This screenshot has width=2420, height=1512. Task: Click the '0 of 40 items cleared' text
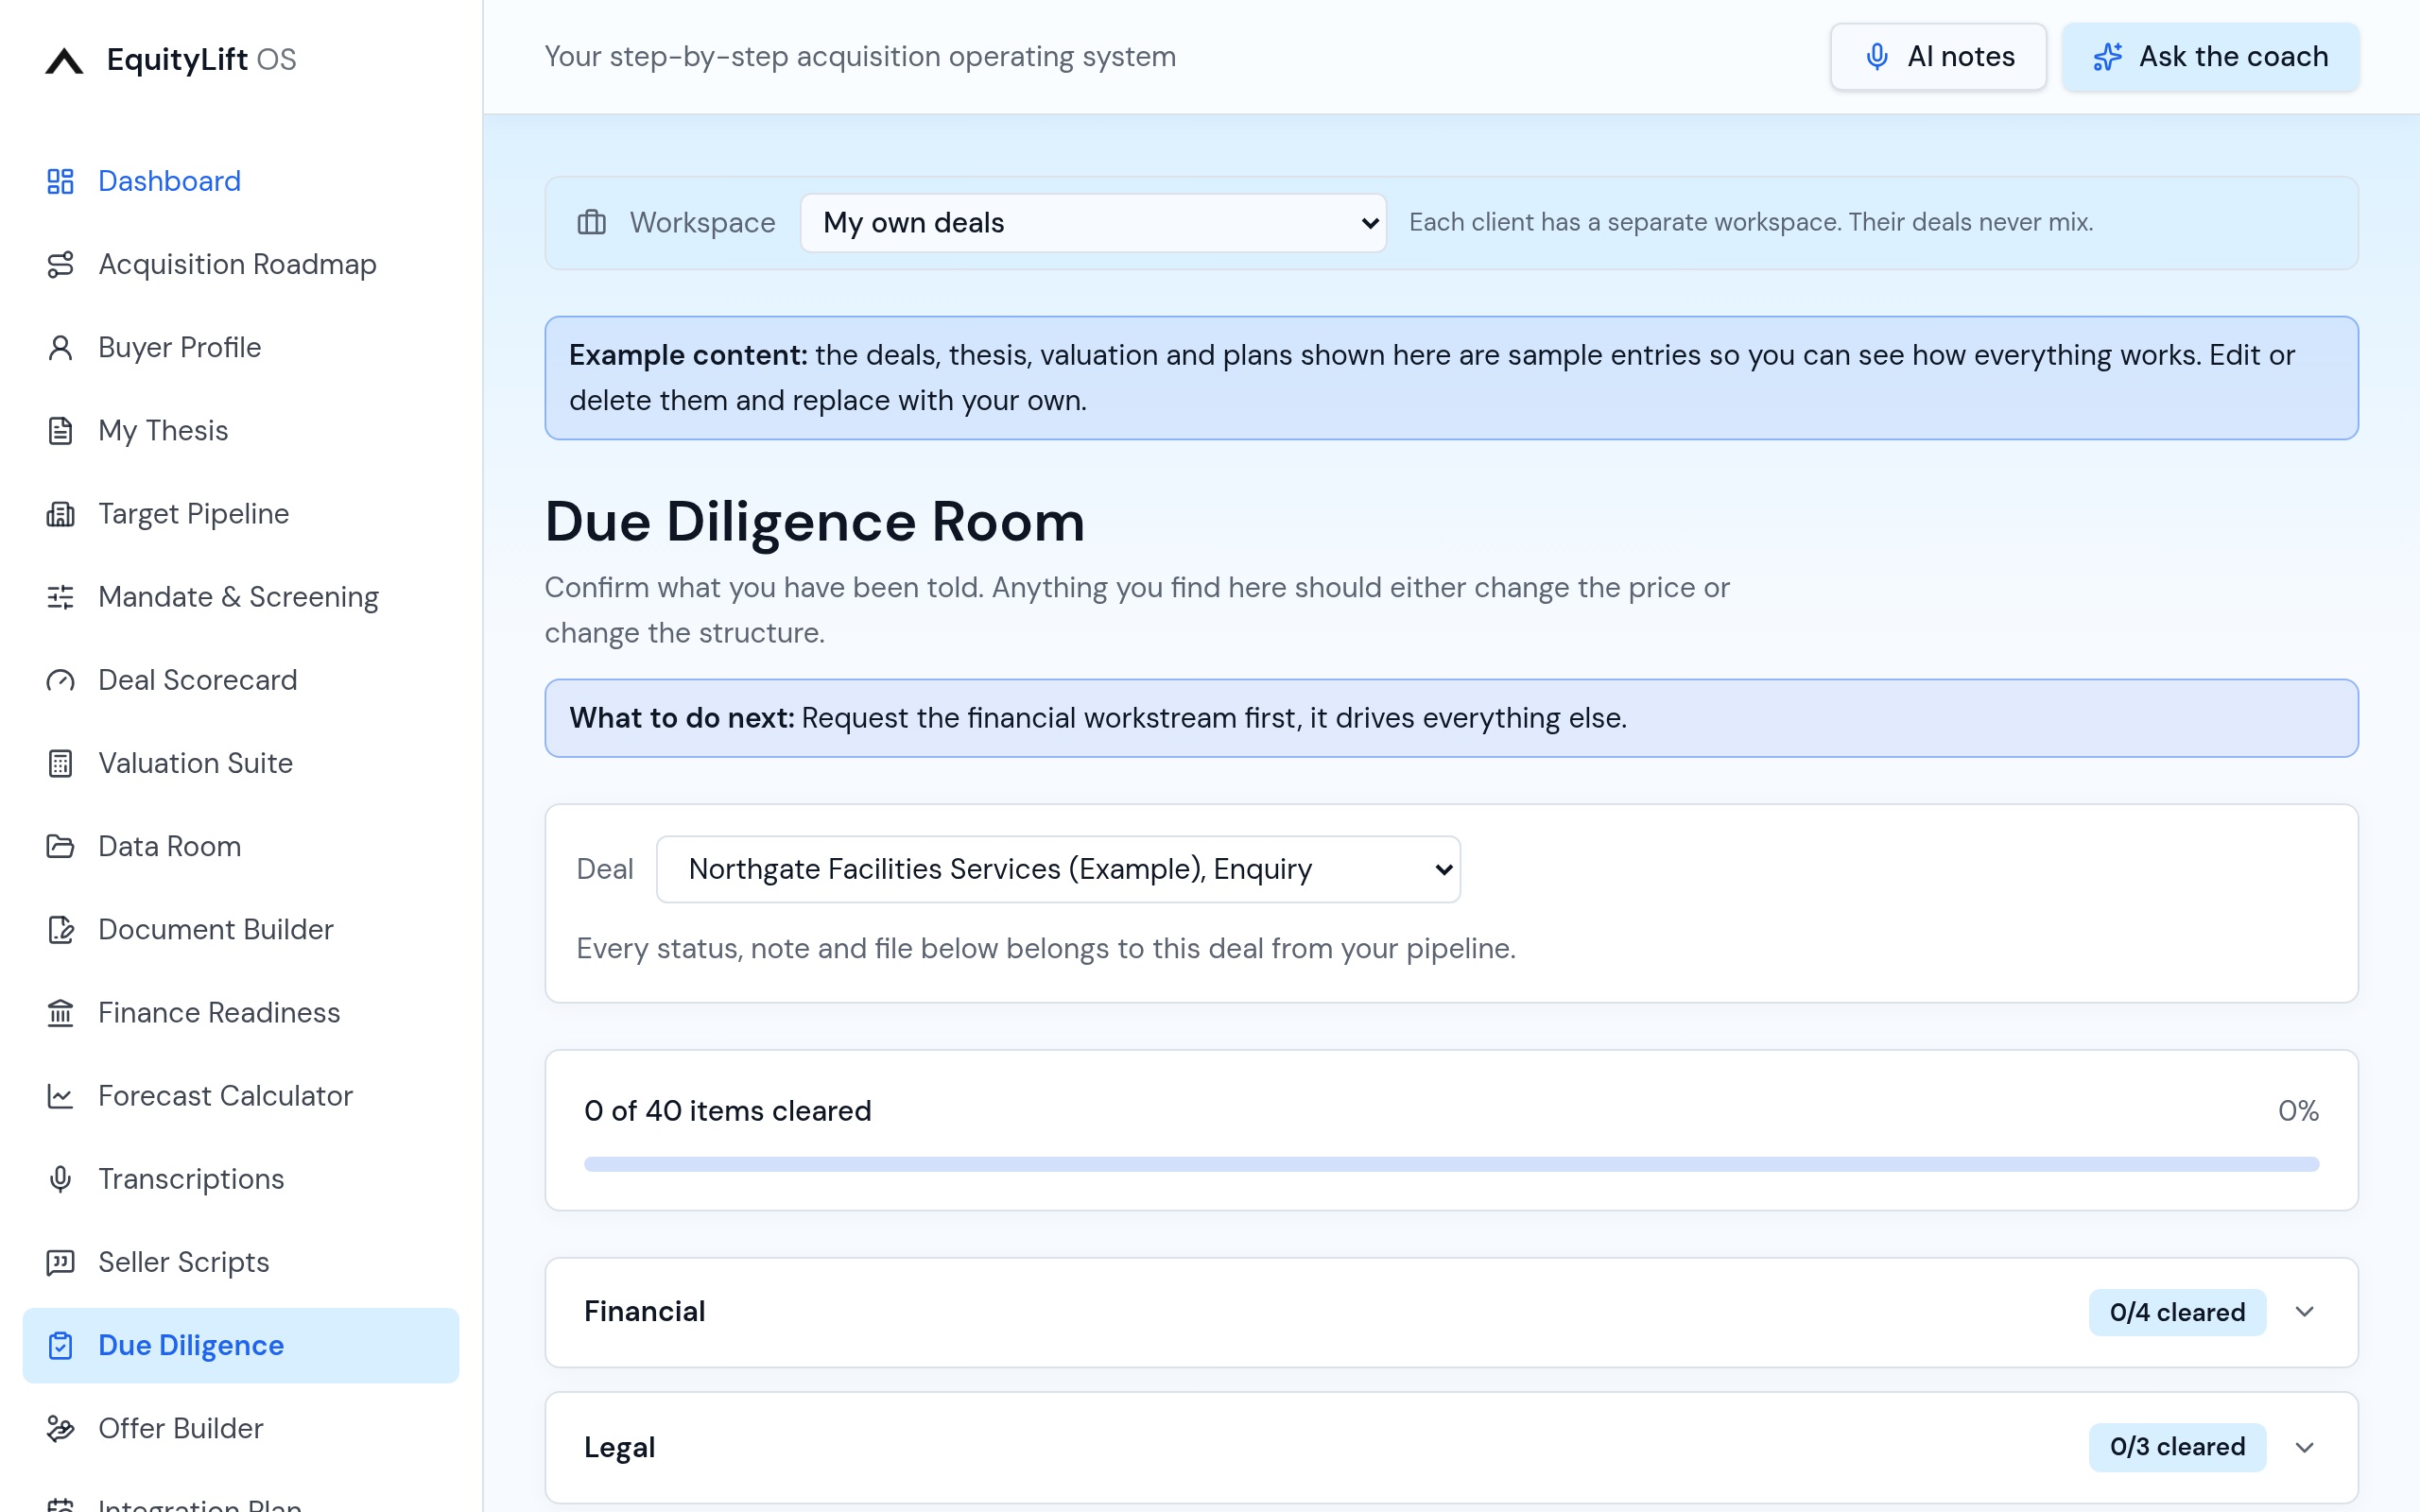(x=728, y=1111)
